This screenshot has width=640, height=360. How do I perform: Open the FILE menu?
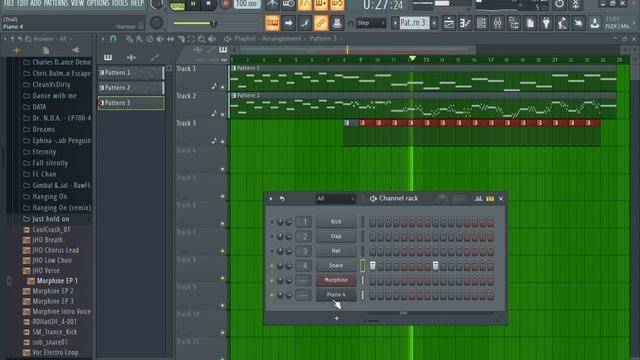[x=9, y=3]
